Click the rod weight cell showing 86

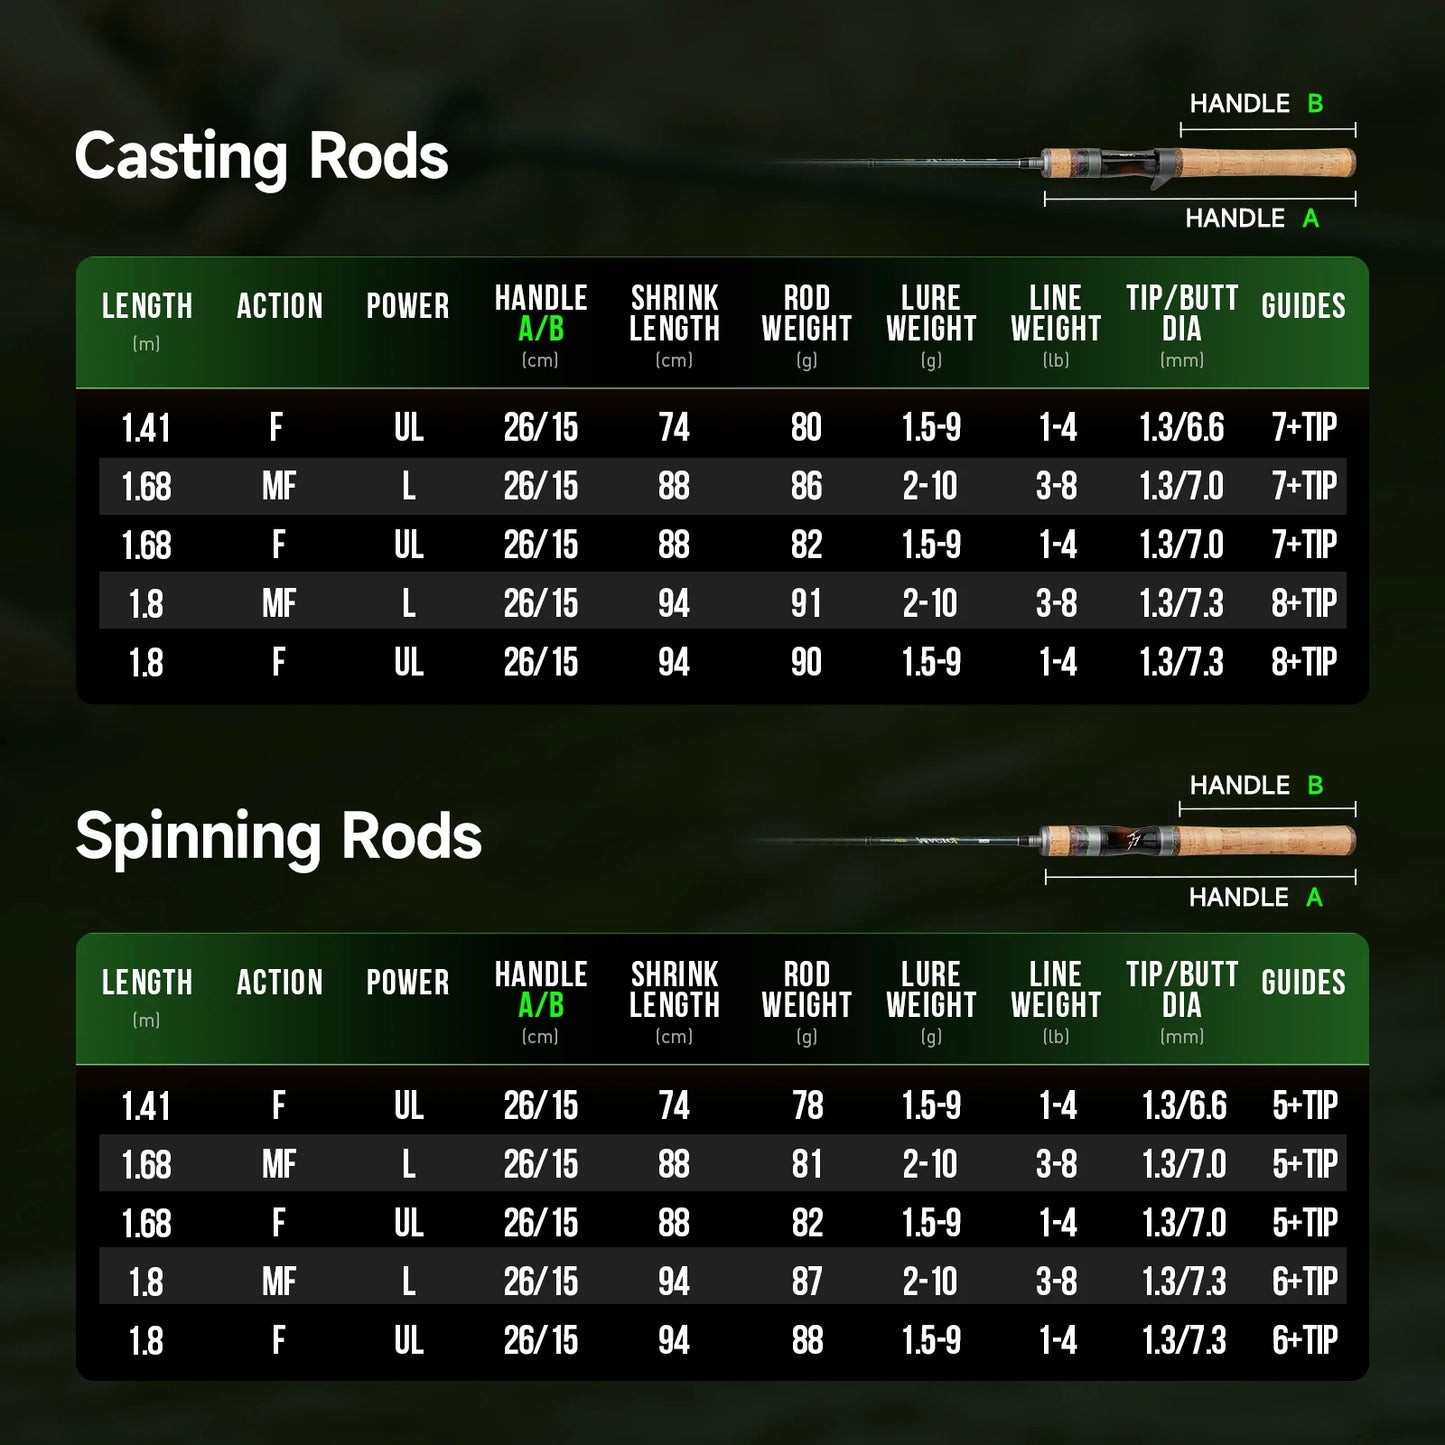[806, 486]
